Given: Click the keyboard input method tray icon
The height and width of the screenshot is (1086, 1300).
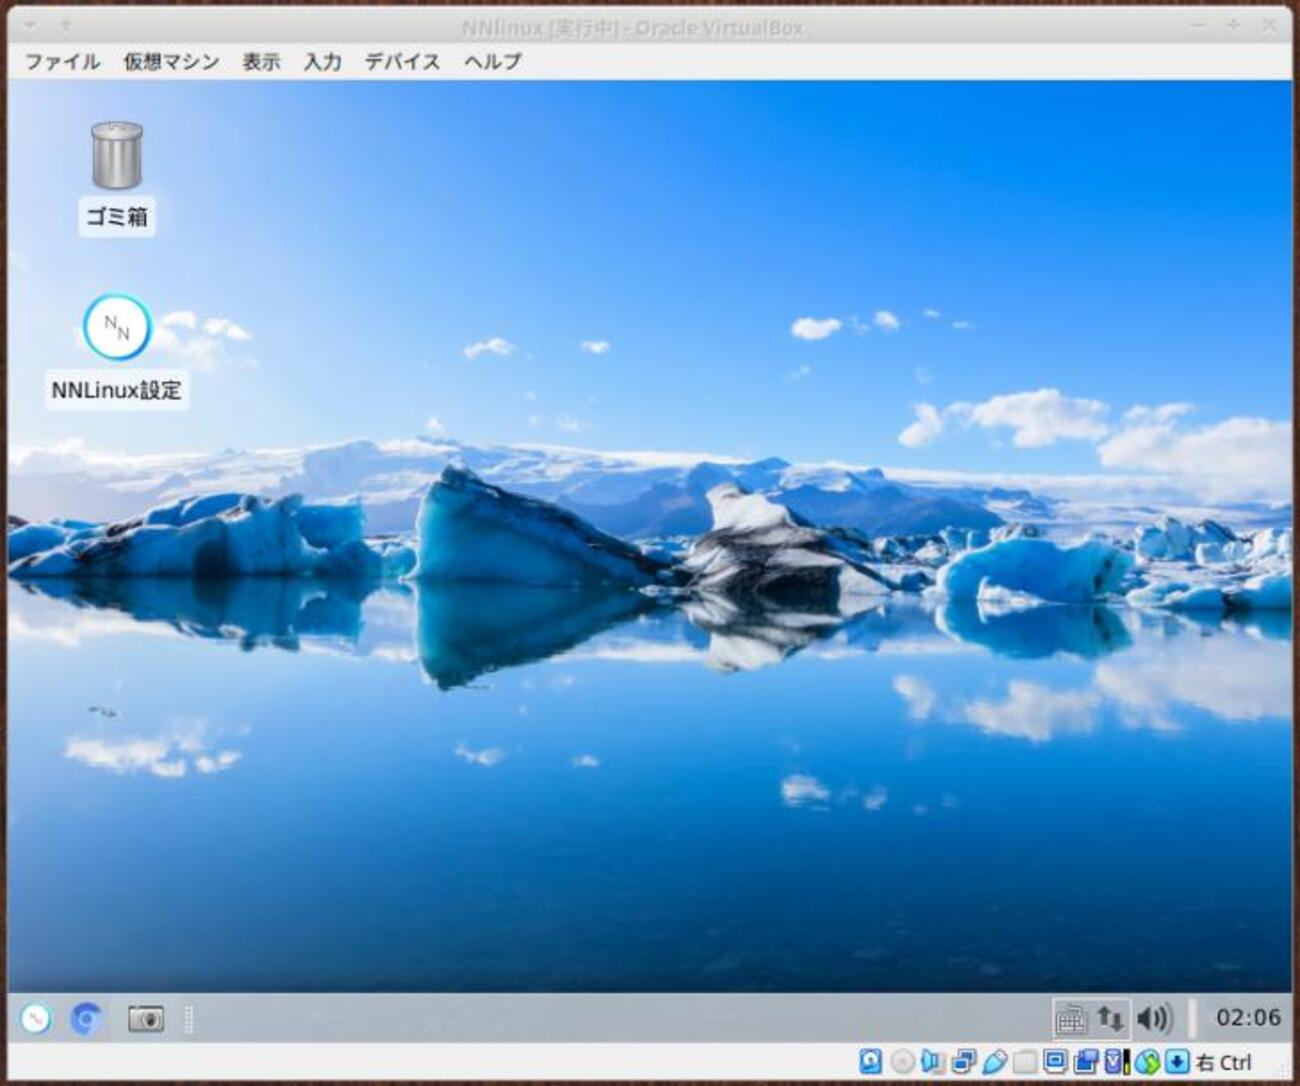Looking at the screenshot, I should pyautogui.click(x=1071, y=1018).
